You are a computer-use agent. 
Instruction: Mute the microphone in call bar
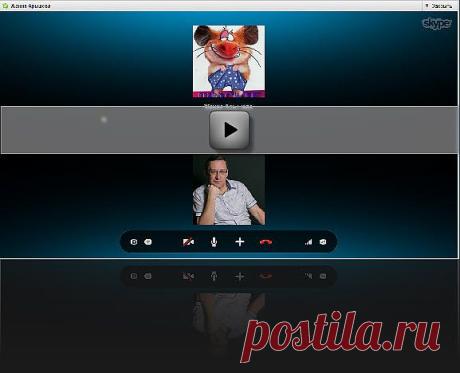[x=214, y=242]
